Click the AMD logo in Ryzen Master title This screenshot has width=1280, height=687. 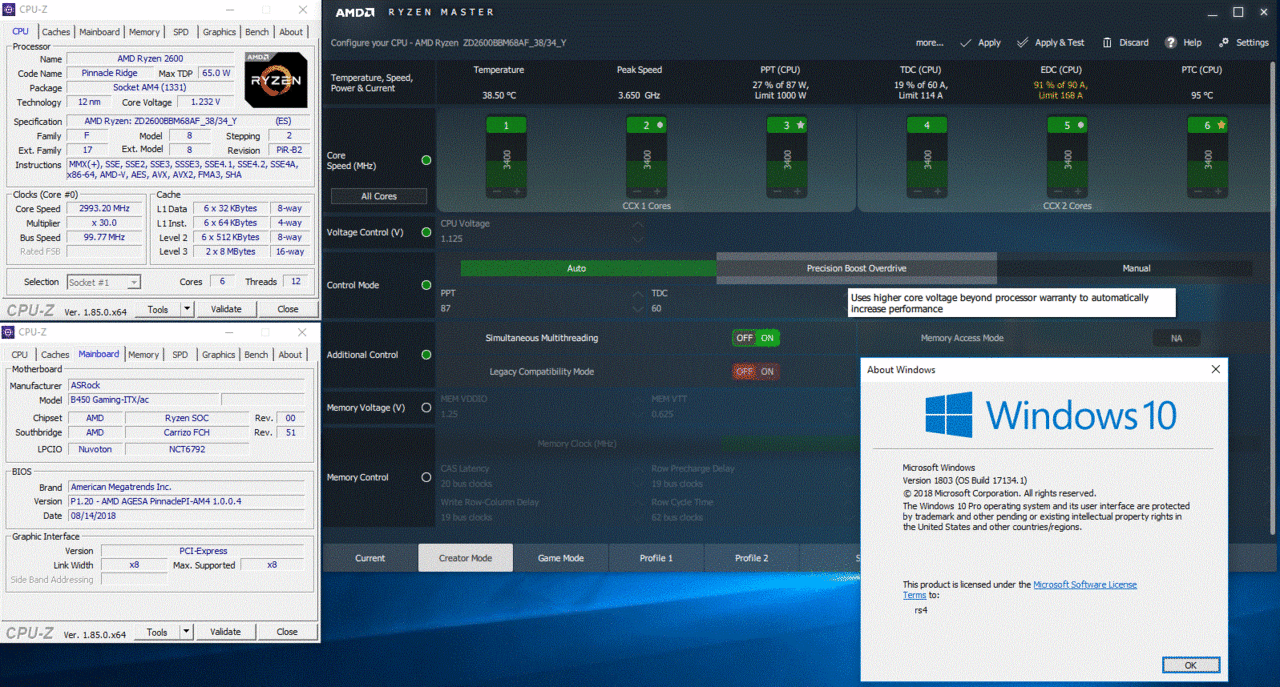coord(355,13)
